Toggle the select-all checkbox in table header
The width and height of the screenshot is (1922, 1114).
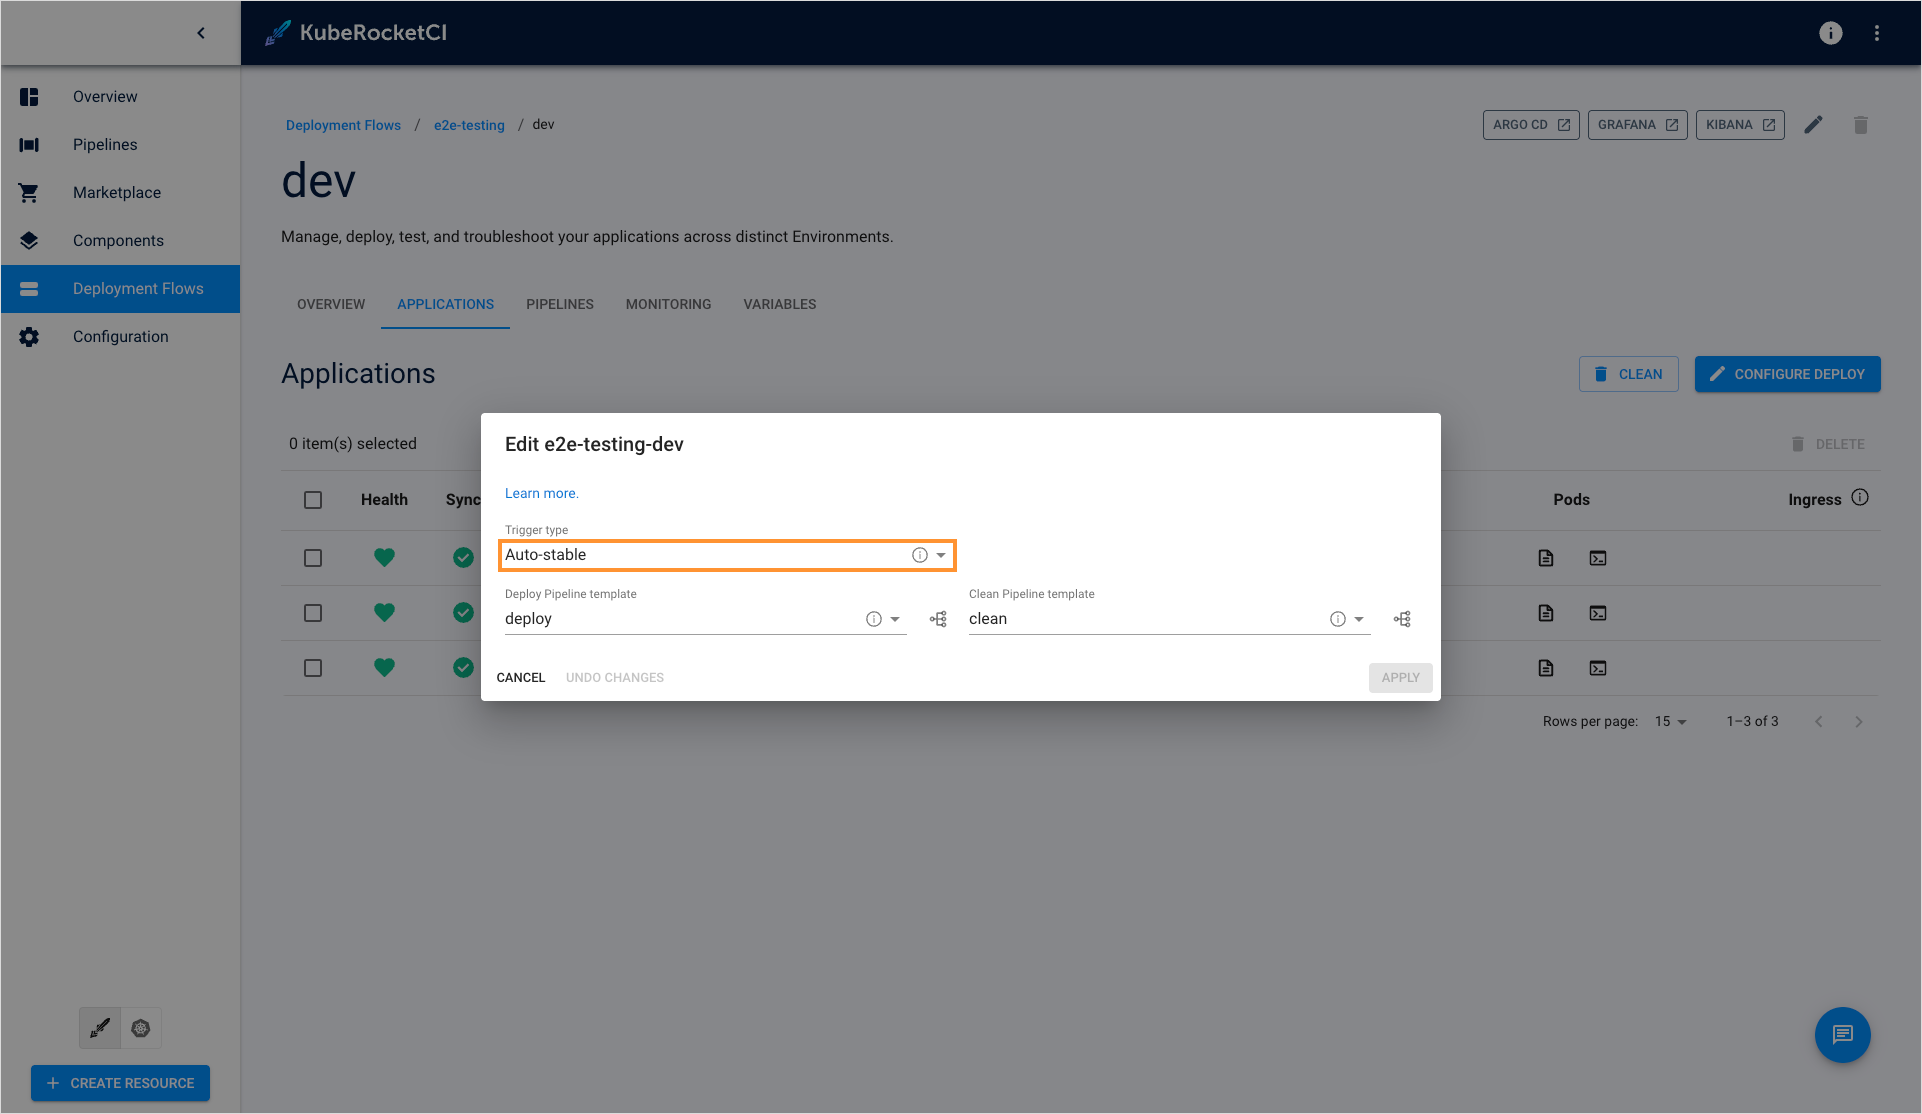point(313,500)
